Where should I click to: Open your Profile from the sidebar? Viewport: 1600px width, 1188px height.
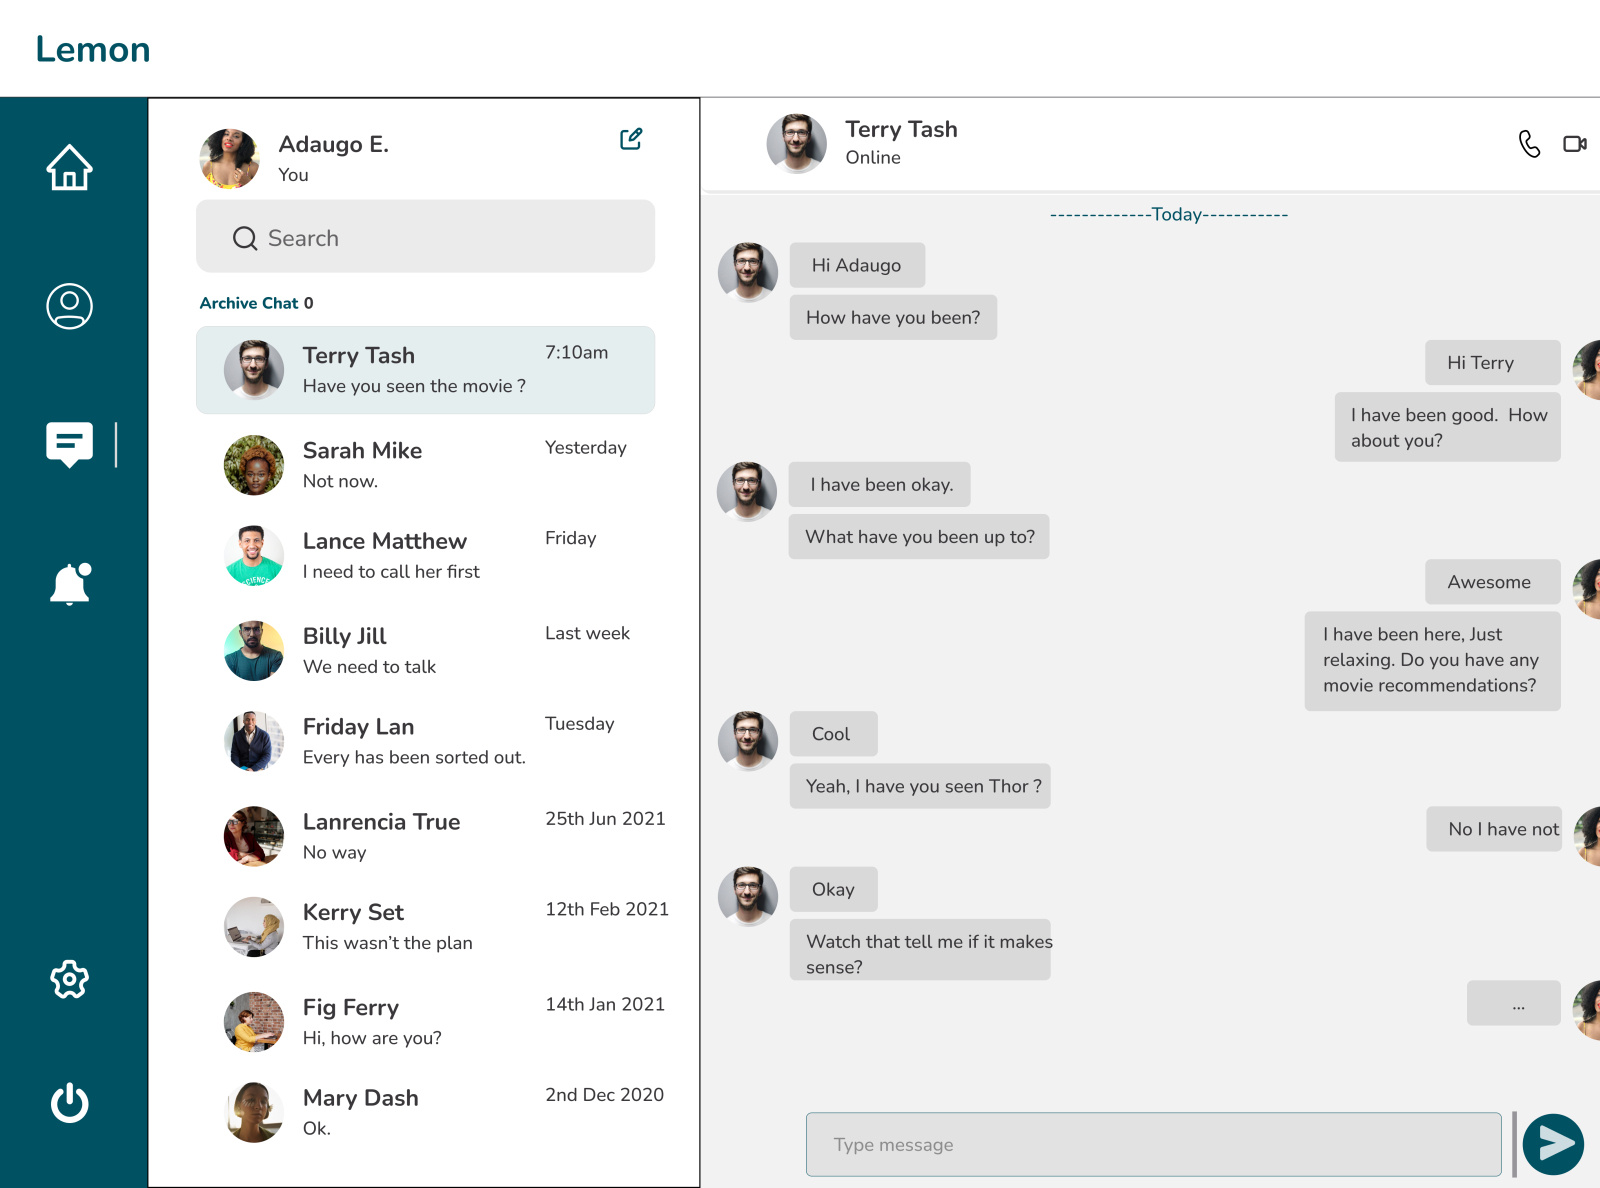pyautogui.click(x=68, y=307)
